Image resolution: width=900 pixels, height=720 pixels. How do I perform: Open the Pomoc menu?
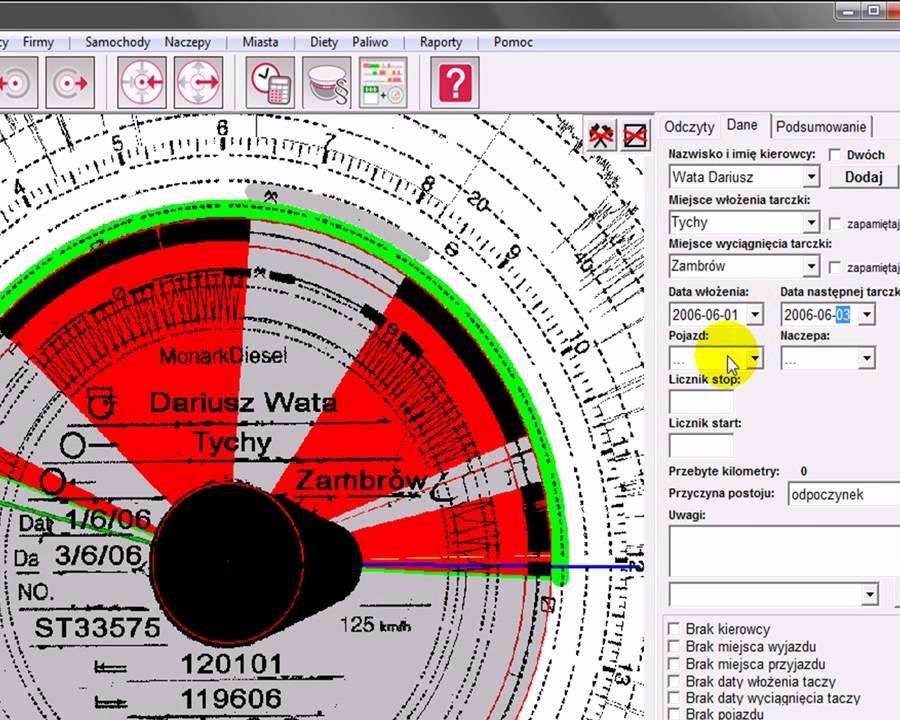(x=513, y=42)
